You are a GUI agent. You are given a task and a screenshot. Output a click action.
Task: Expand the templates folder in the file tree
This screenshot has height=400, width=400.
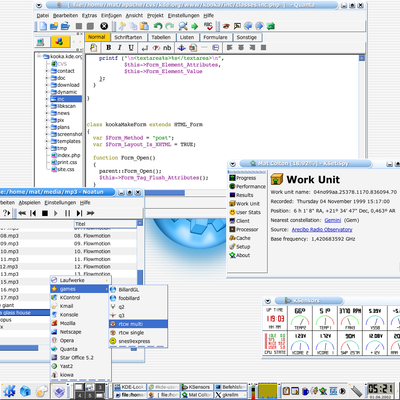(47, 141)
